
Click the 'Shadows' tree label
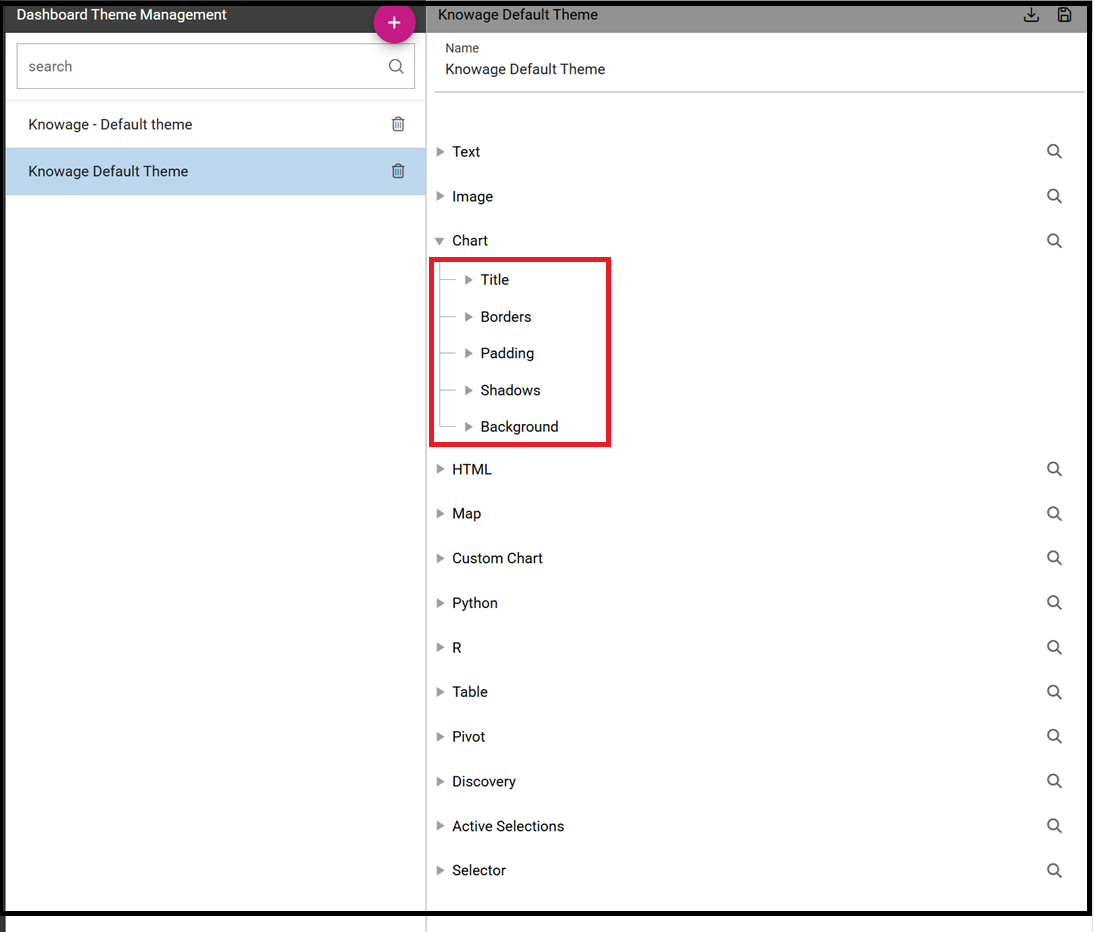tap(510, 390)
